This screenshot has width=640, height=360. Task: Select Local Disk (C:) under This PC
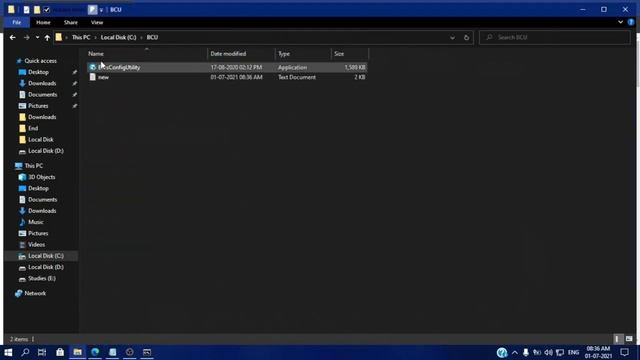[x=46, y=256]
